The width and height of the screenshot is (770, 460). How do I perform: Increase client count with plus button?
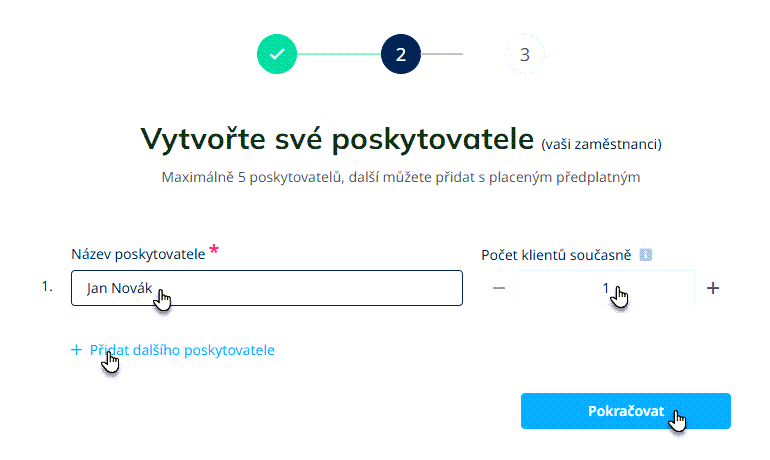pyautogui.click(x=713, y=288)
